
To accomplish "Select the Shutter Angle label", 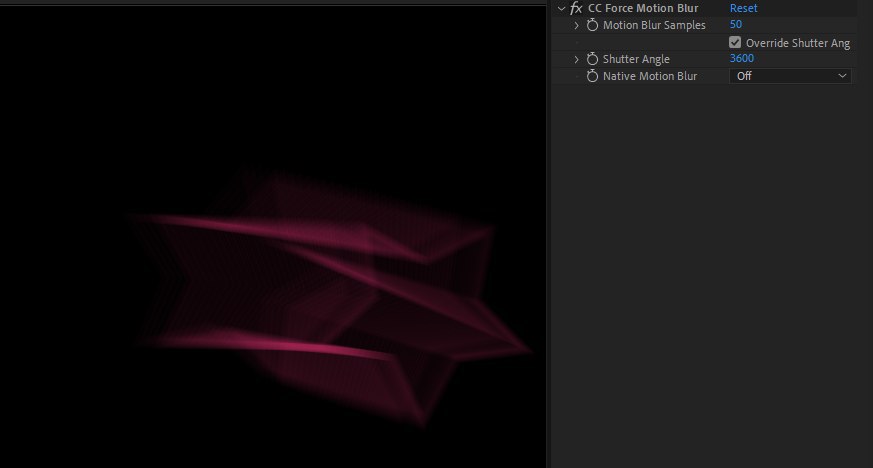I will pos(636,59).
